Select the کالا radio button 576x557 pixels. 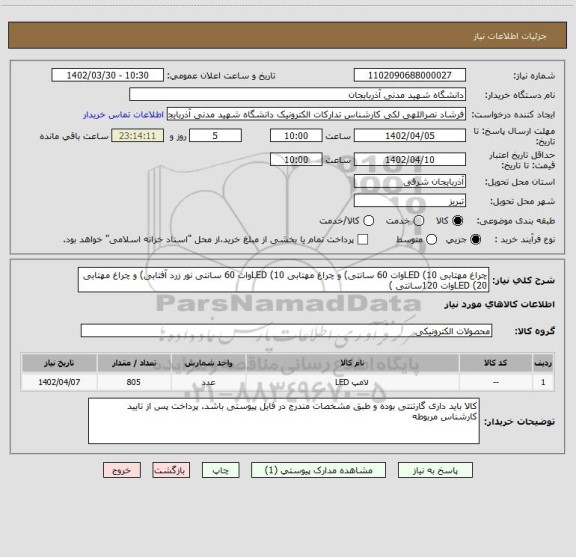[458, 221]
